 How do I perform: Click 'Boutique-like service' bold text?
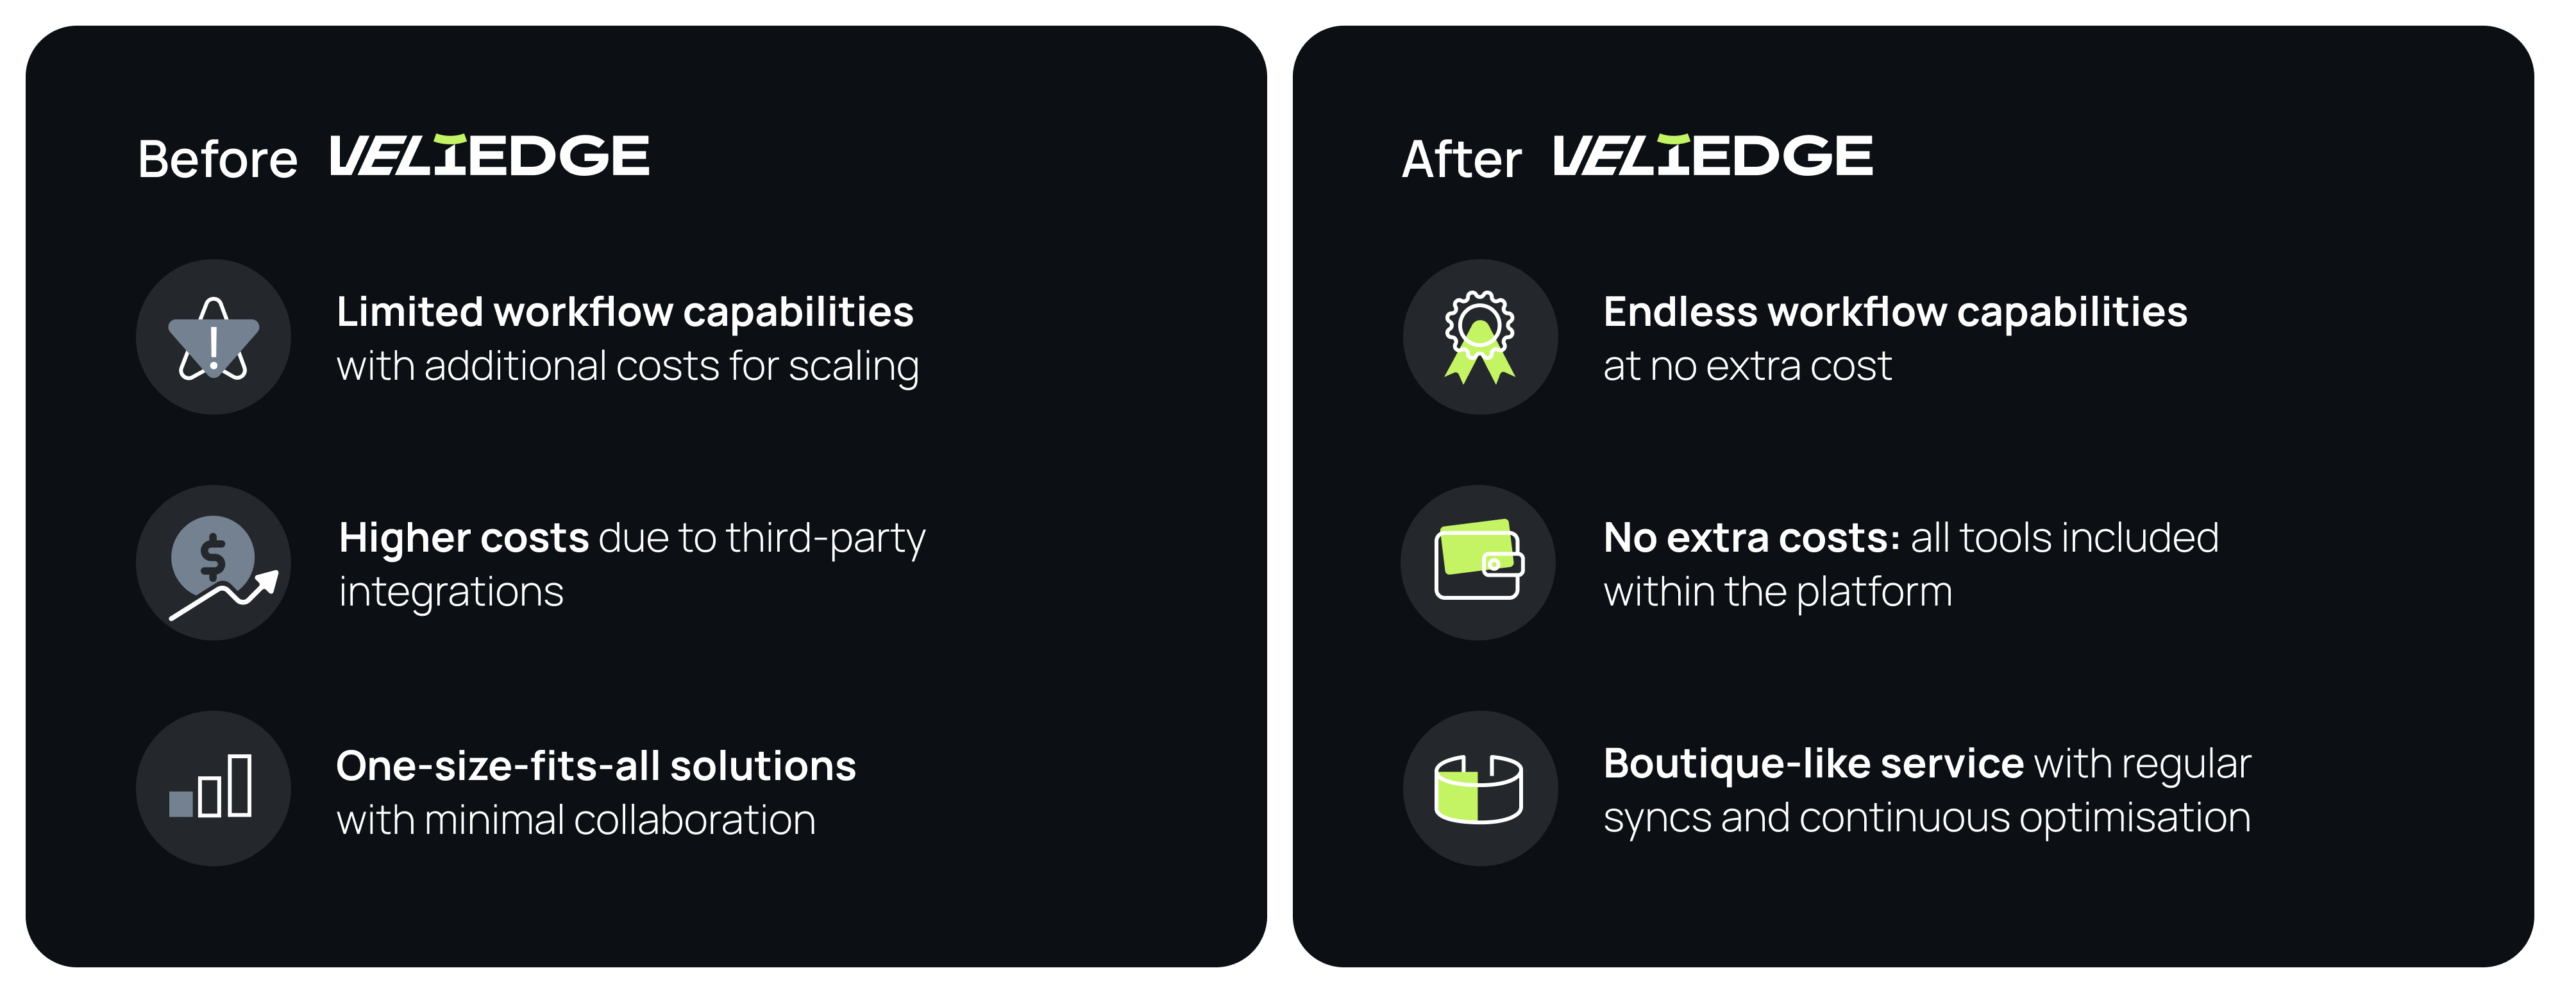point(1814,764)
